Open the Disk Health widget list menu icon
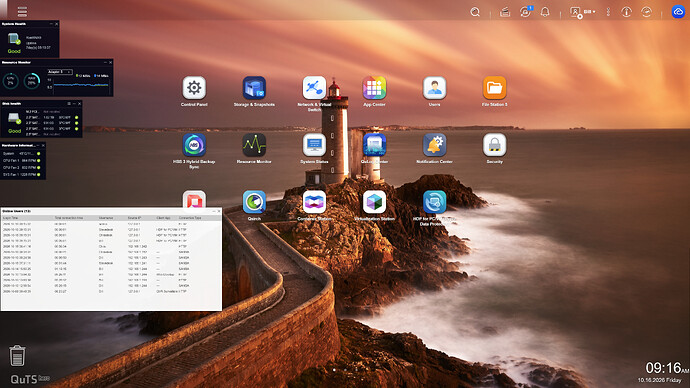Image resolution: width=690 pixels, height=388 pixels. point(69,104)
